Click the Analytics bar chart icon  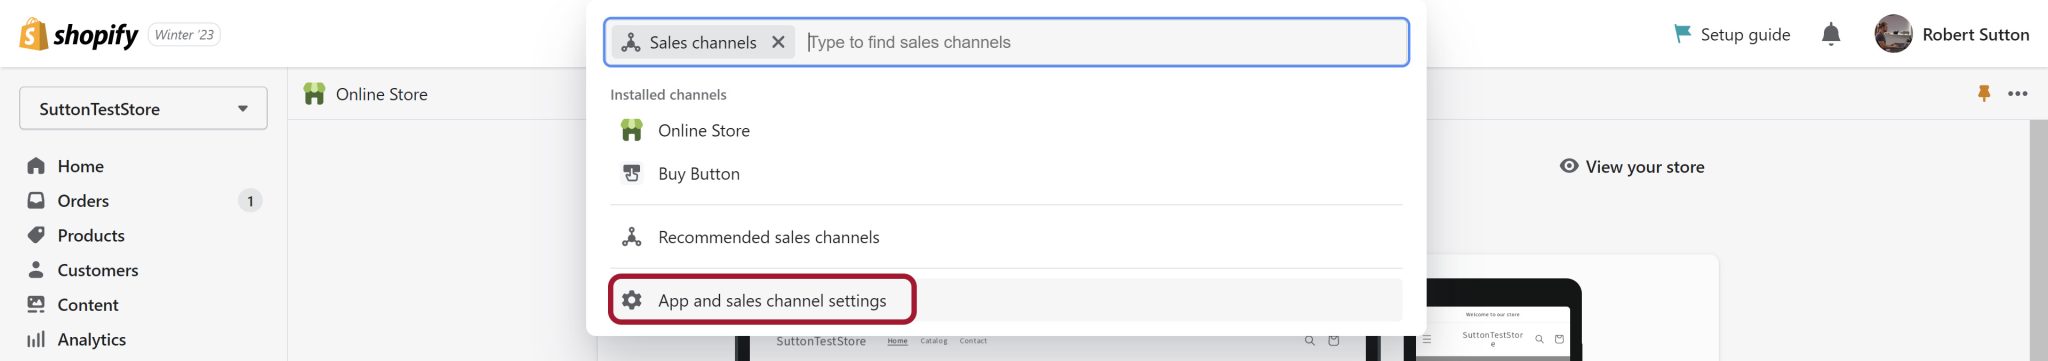(36, 339)
